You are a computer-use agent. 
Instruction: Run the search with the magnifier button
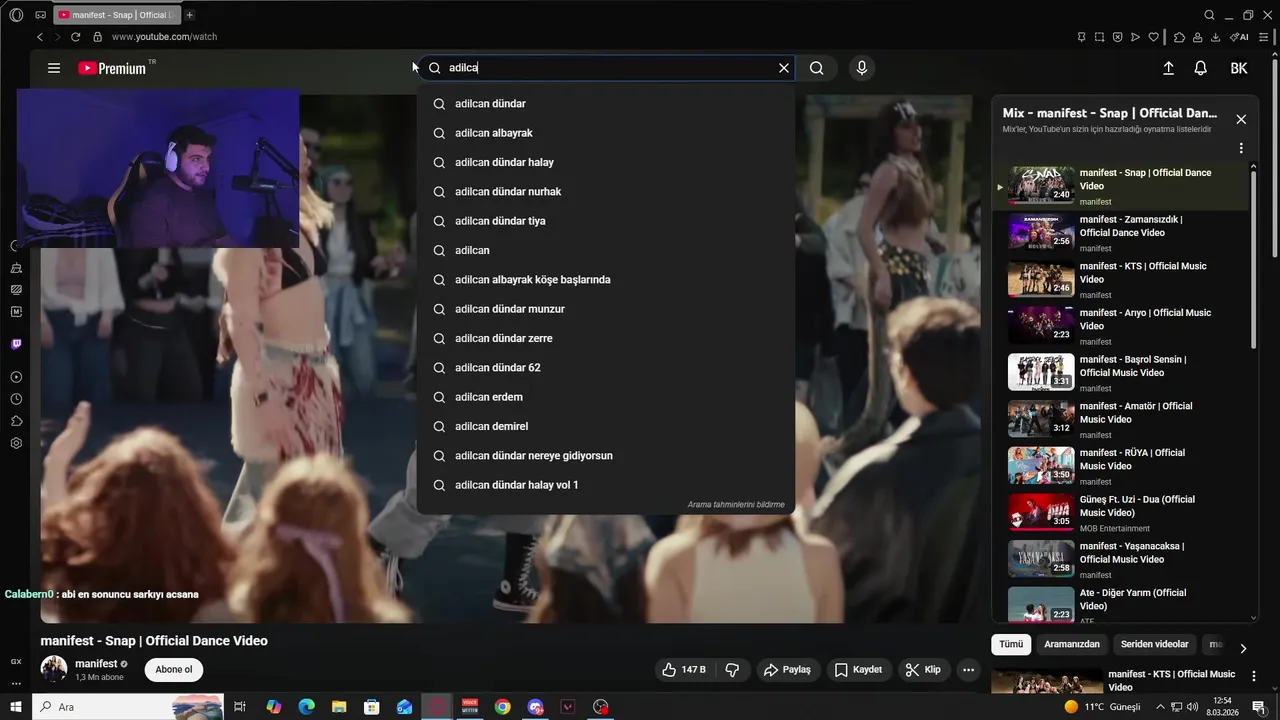pos(817,68)
